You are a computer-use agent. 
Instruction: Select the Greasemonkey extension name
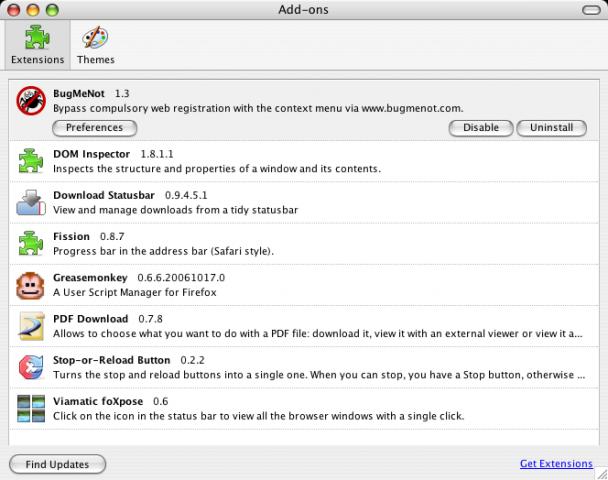pyautogui.click(x=90, y=278)
